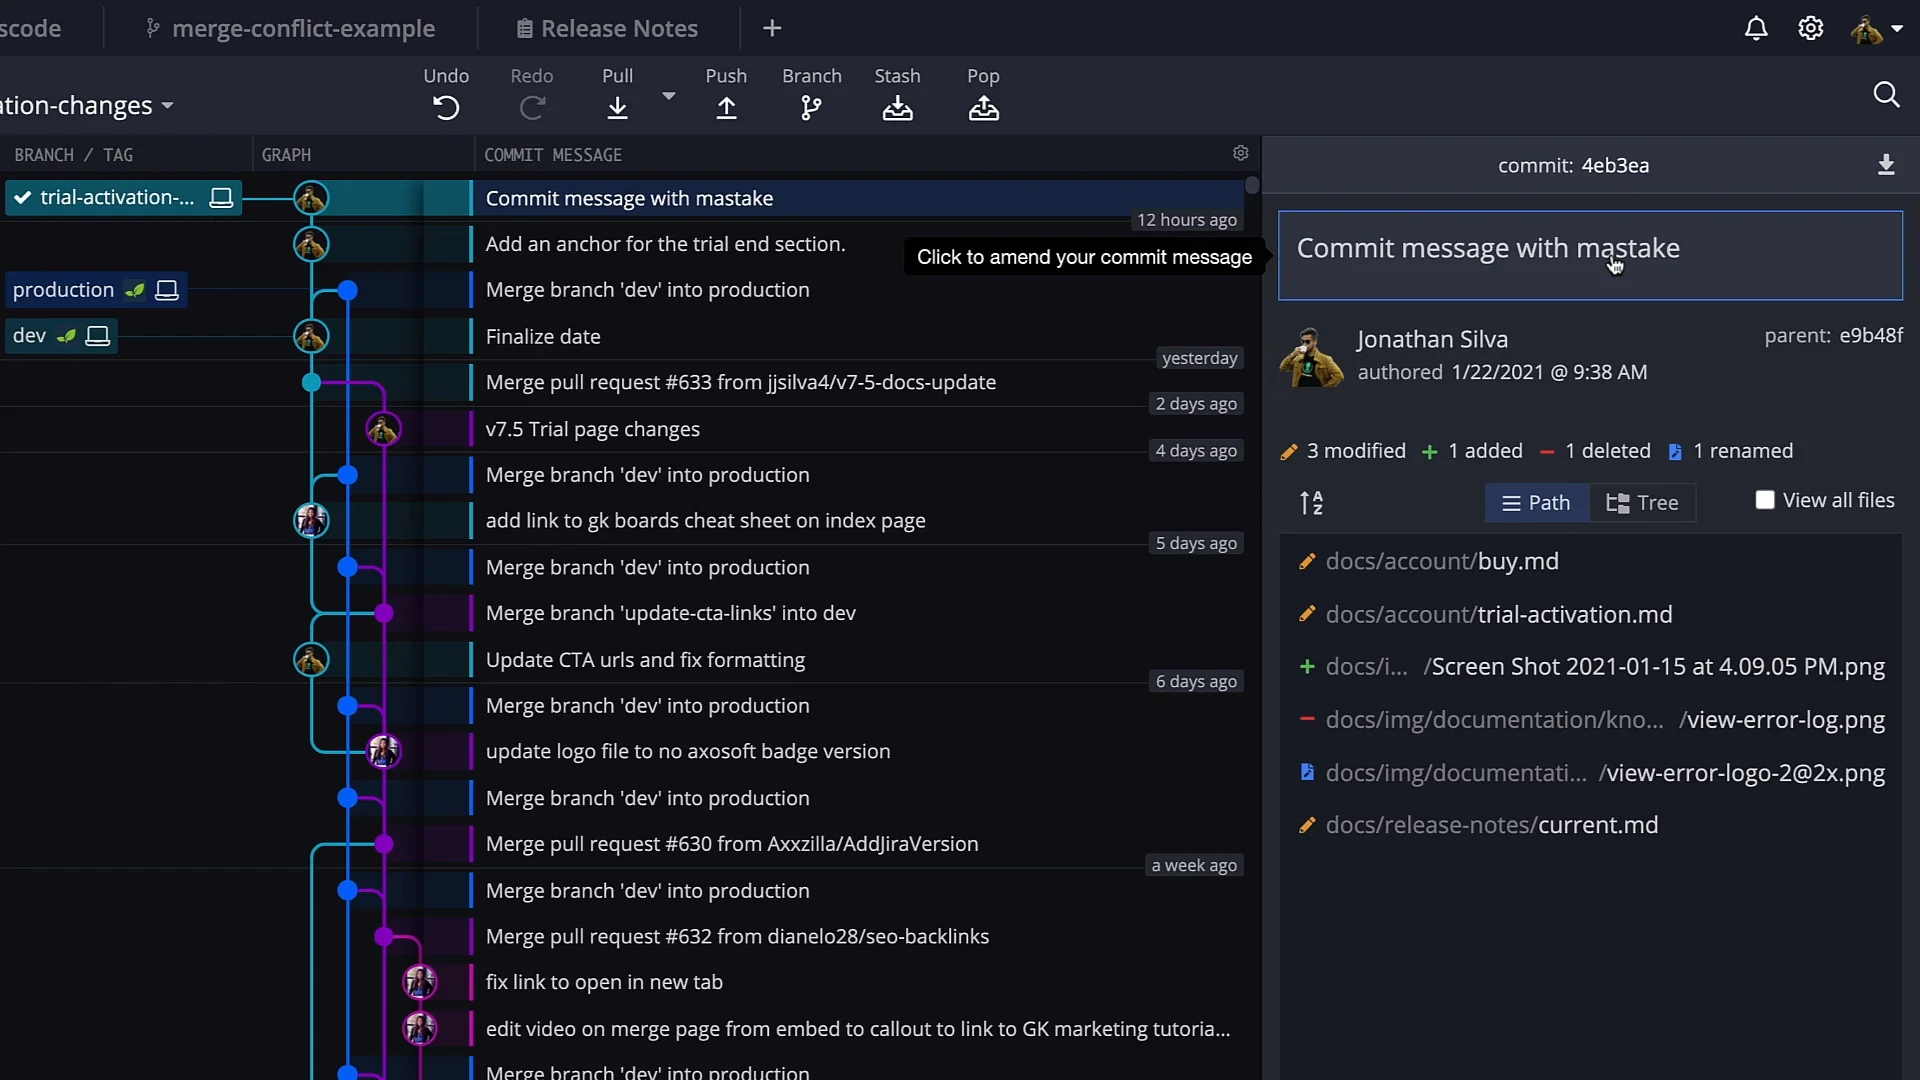This screenshot has height=1080, width=1920.
Task: Switch file view to Tree
Action: coord(1642,502)
